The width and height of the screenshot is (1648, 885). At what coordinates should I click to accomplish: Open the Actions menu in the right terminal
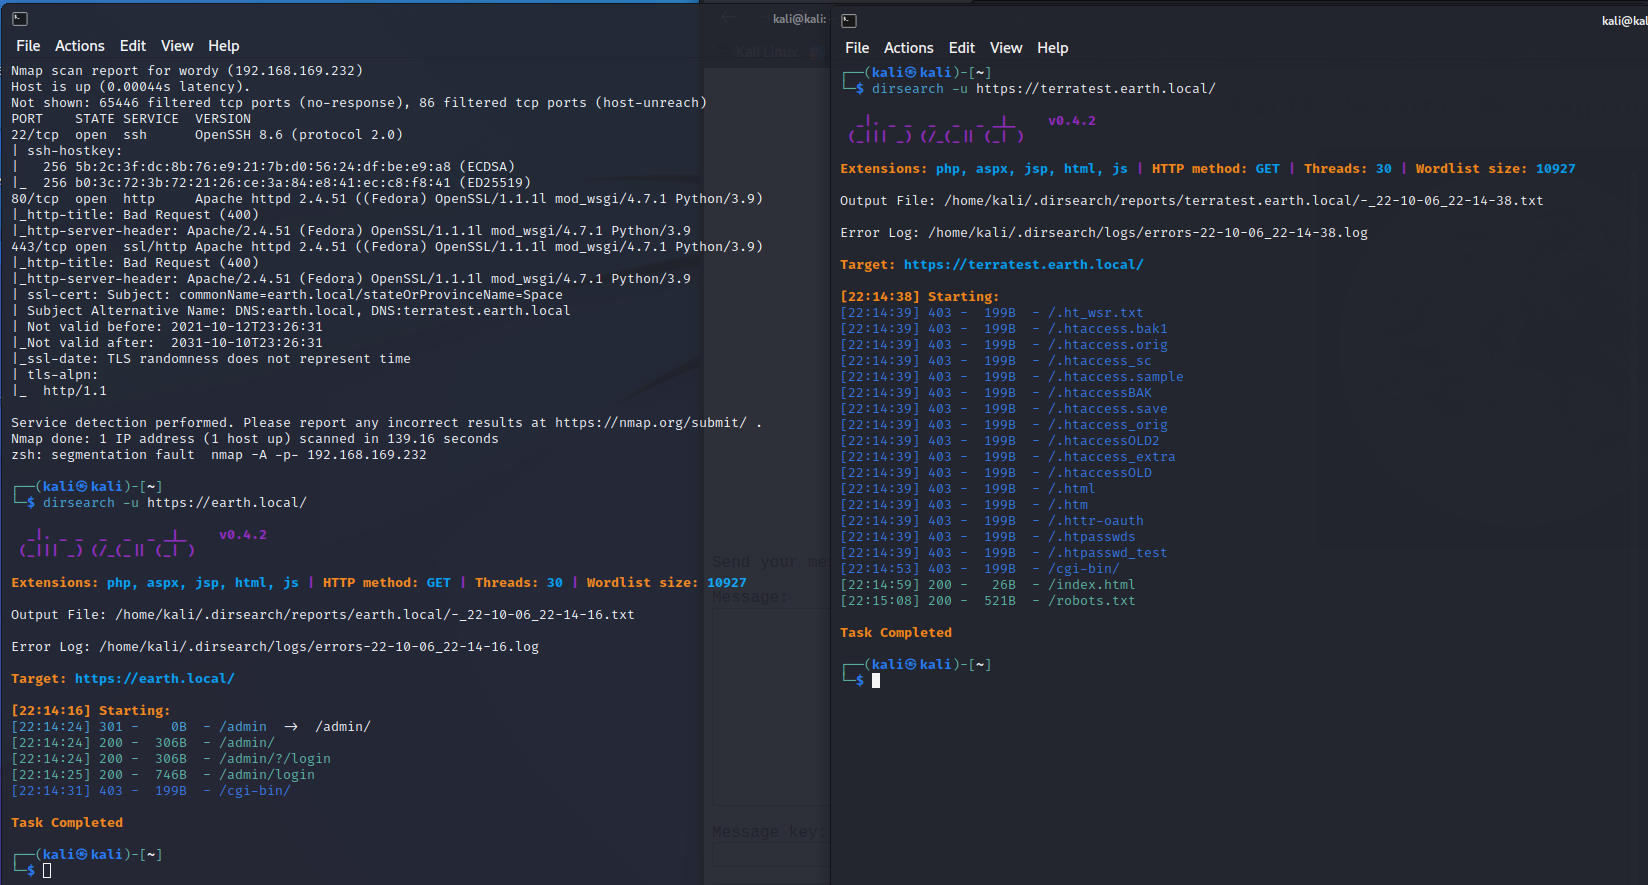coord(909,48)
